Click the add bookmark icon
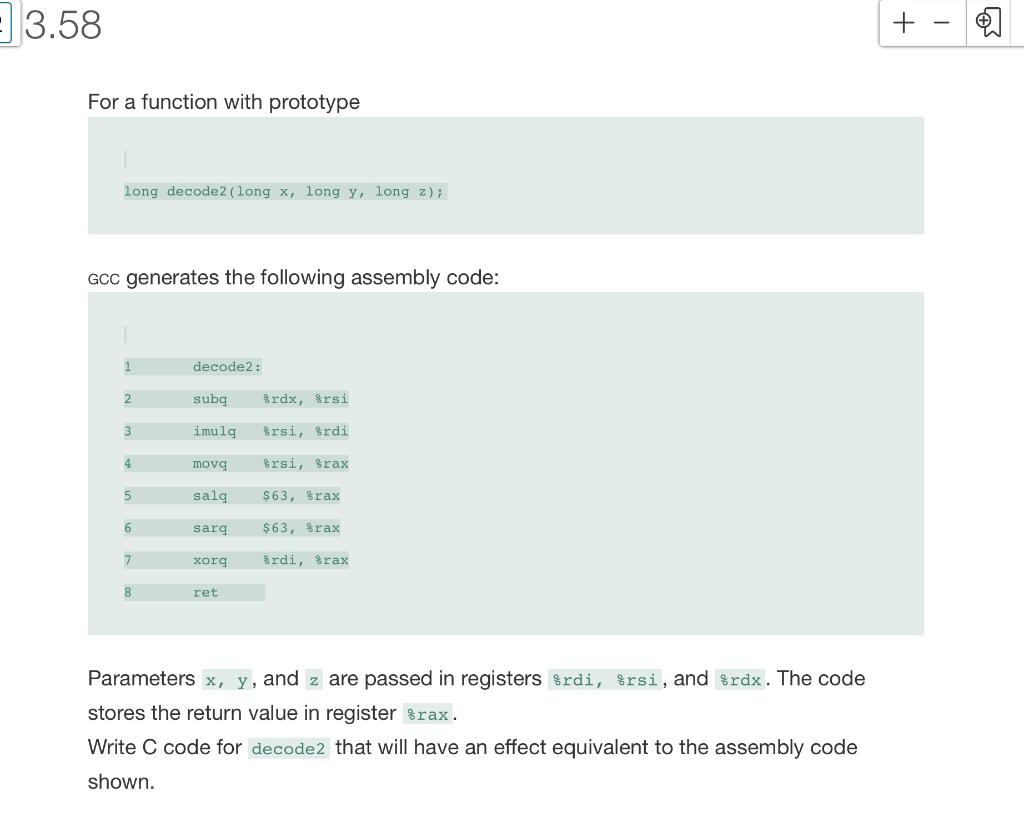Viewport: 1024px width, 817px height. 988,22
